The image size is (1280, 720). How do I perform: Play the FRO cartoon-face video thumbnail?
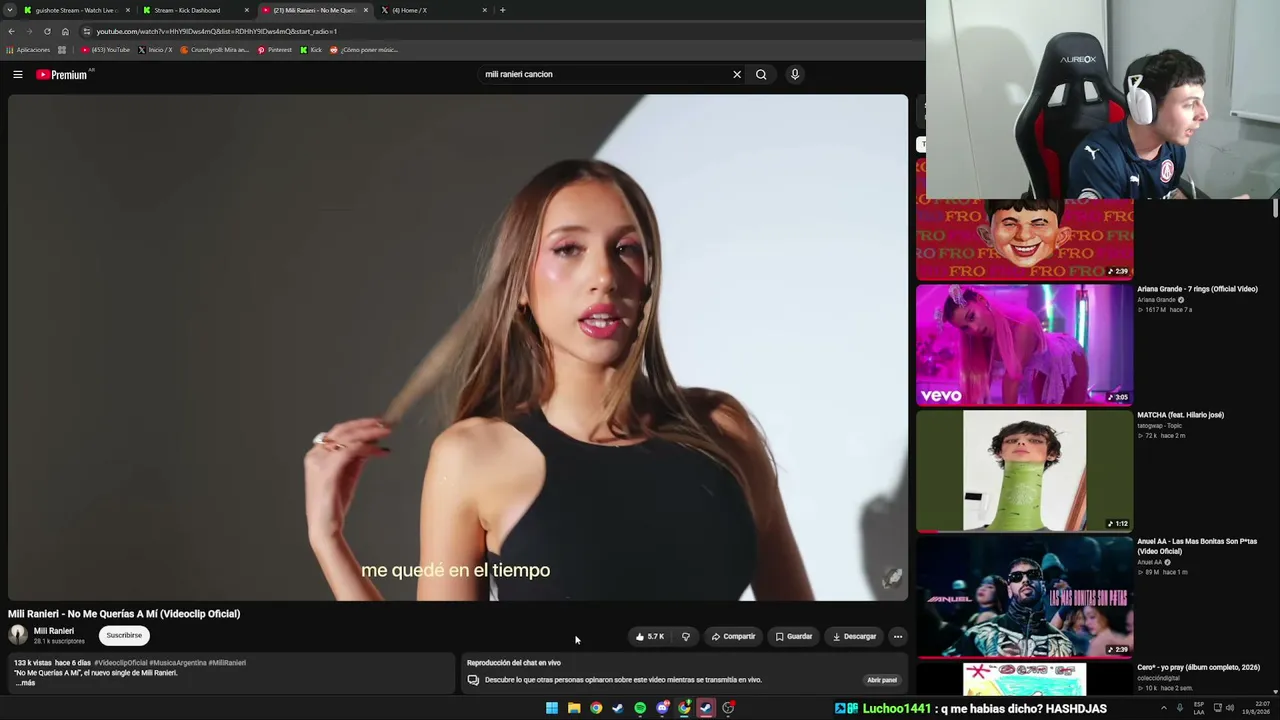(x=1025, y=239)
